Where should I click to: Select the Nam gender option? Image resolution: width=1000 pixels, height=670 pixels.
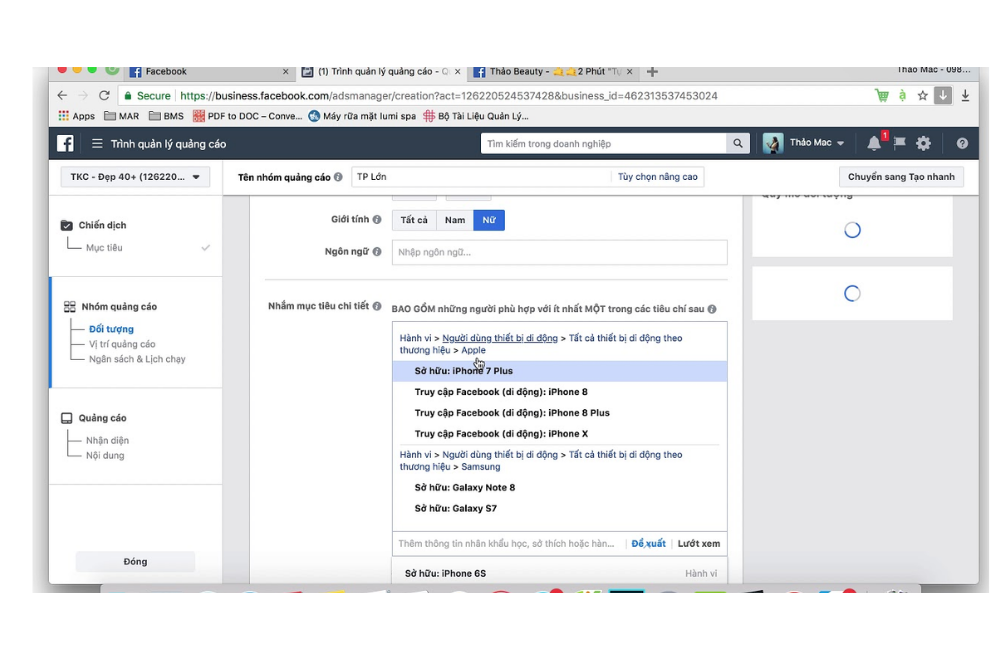pos(455,220)
